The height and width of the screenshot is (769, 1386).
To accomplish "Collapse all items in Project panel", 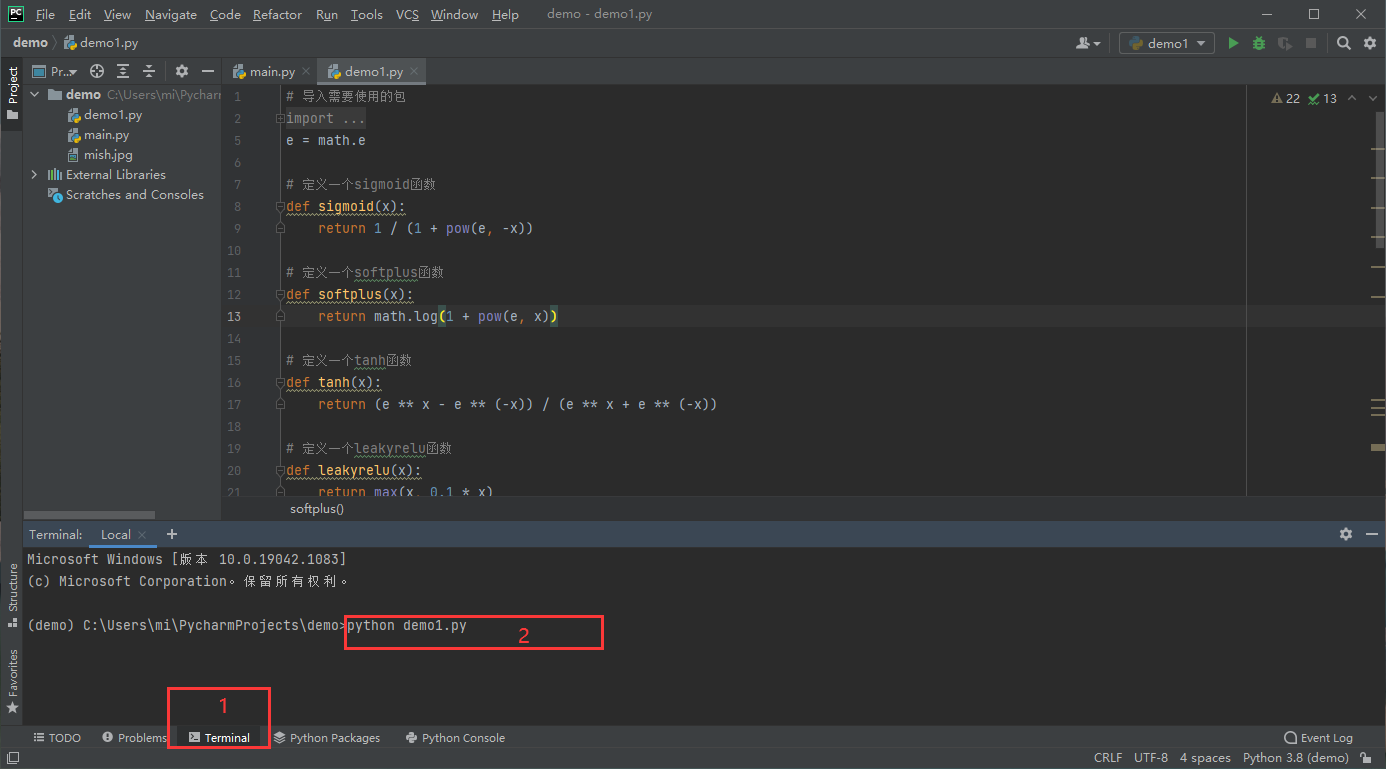I will 149,71.
